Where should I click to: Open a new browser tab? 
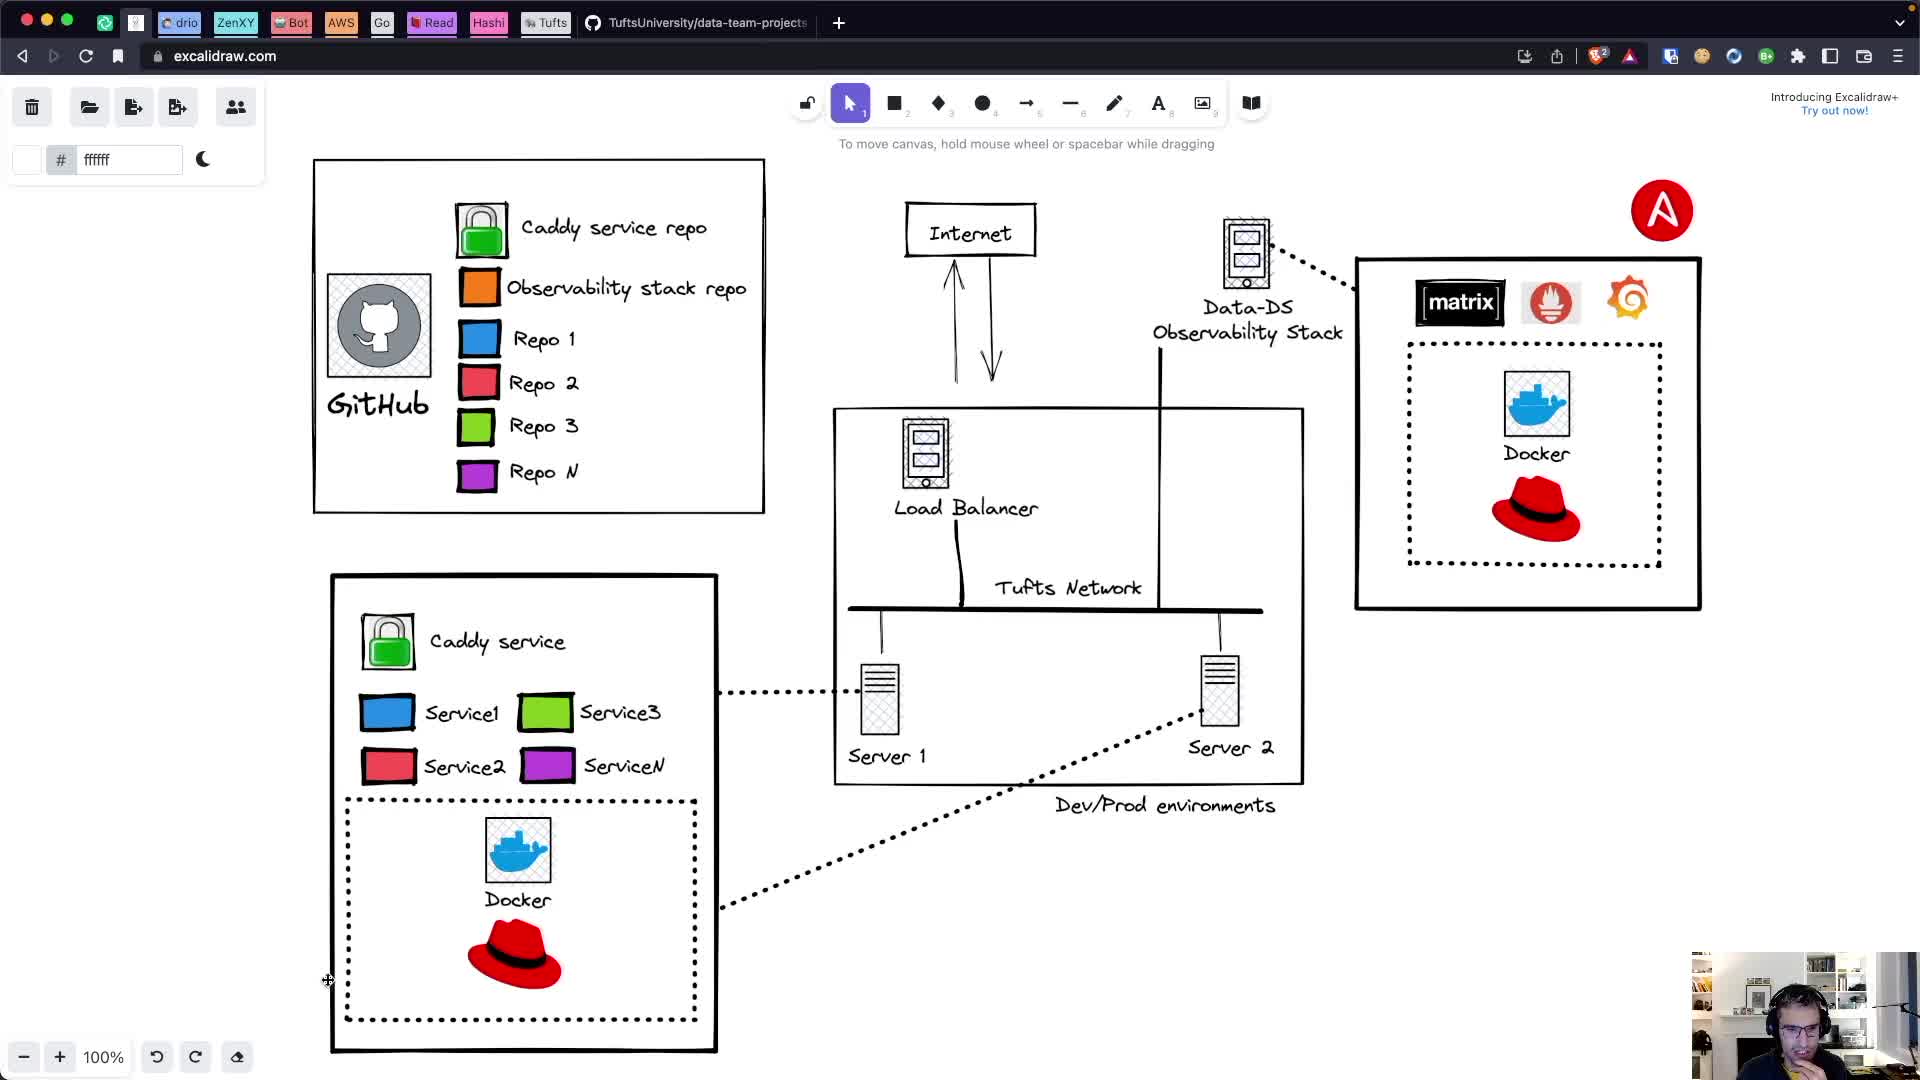click(x=839, y=22)
